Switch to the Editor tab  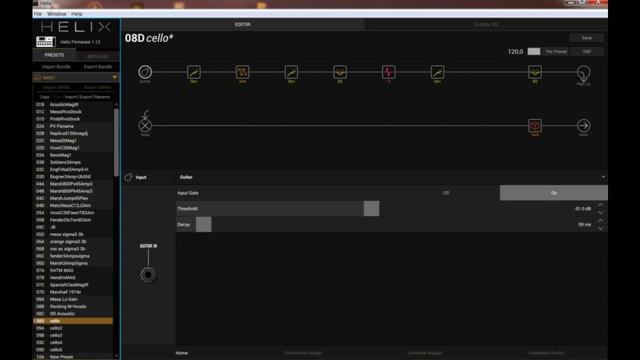pos(242,24)
